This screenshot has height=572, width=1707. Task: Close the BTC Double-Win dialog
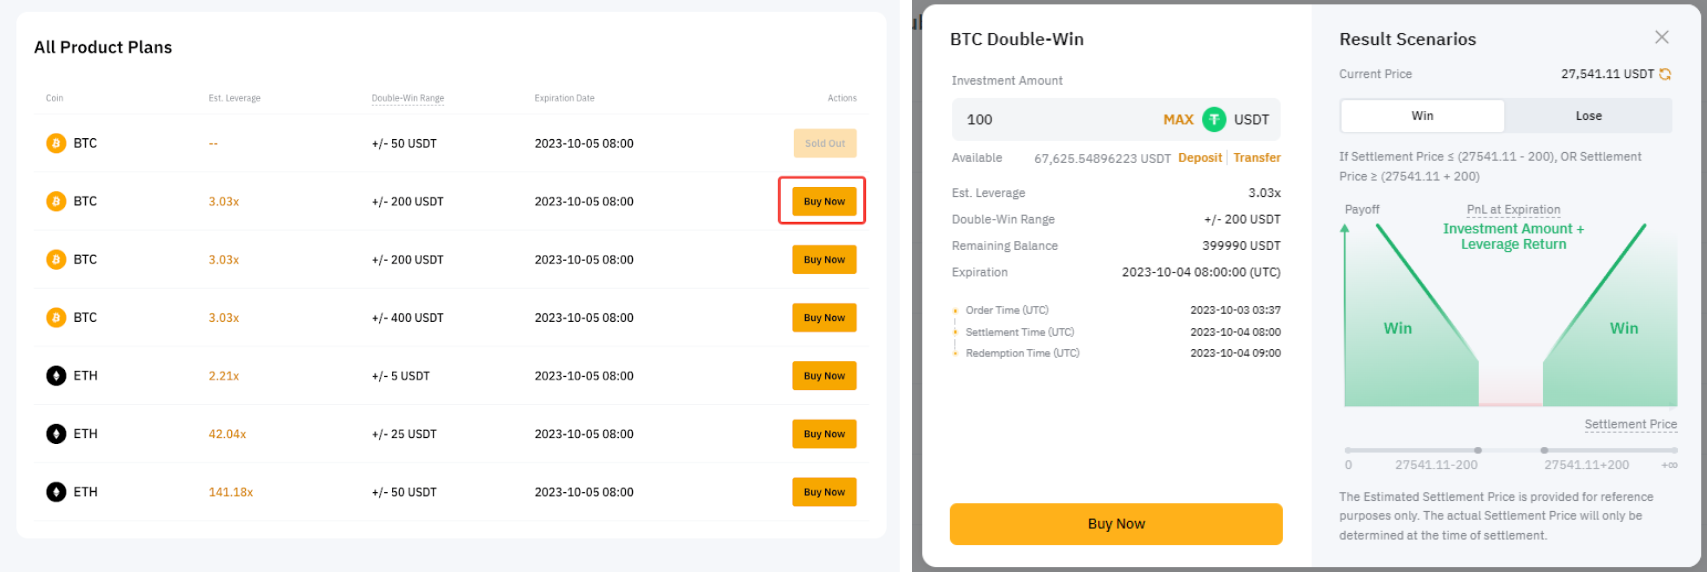tap(1662, 37)
